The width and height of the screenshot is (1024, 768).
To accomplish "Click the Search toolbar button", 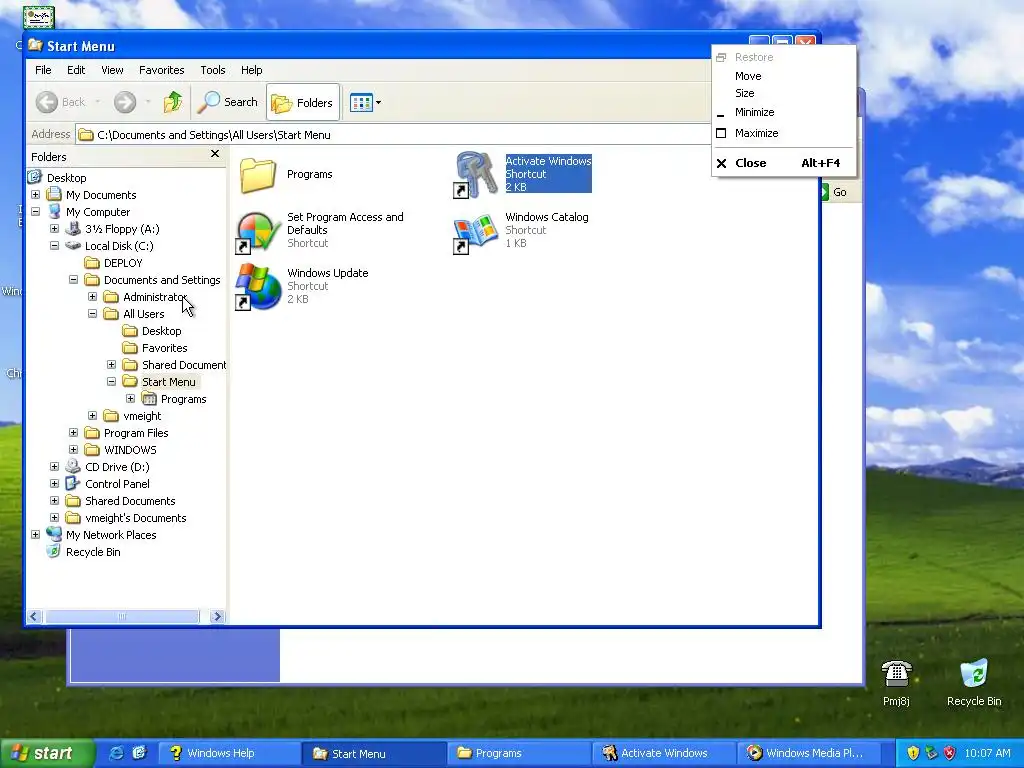I will tap(228, 102).
